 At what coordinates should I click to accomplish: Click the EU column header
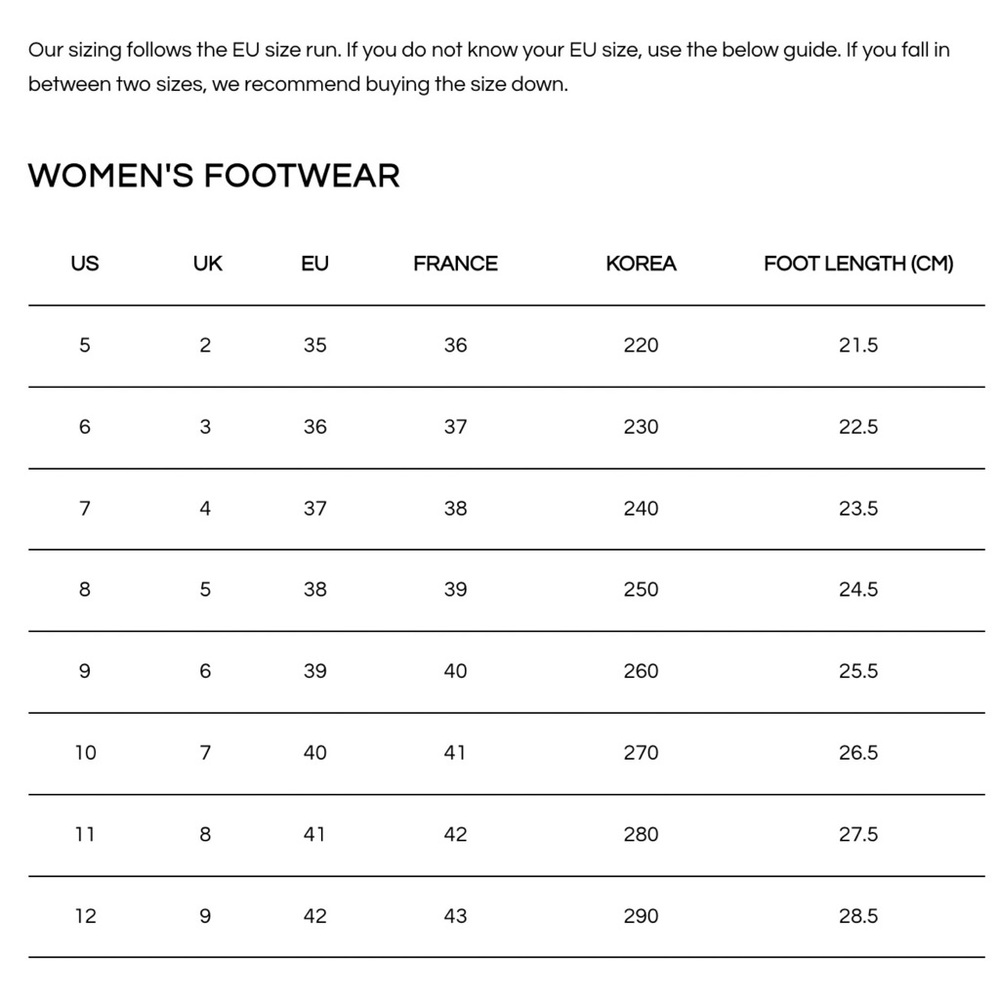[x=314, y=264]
